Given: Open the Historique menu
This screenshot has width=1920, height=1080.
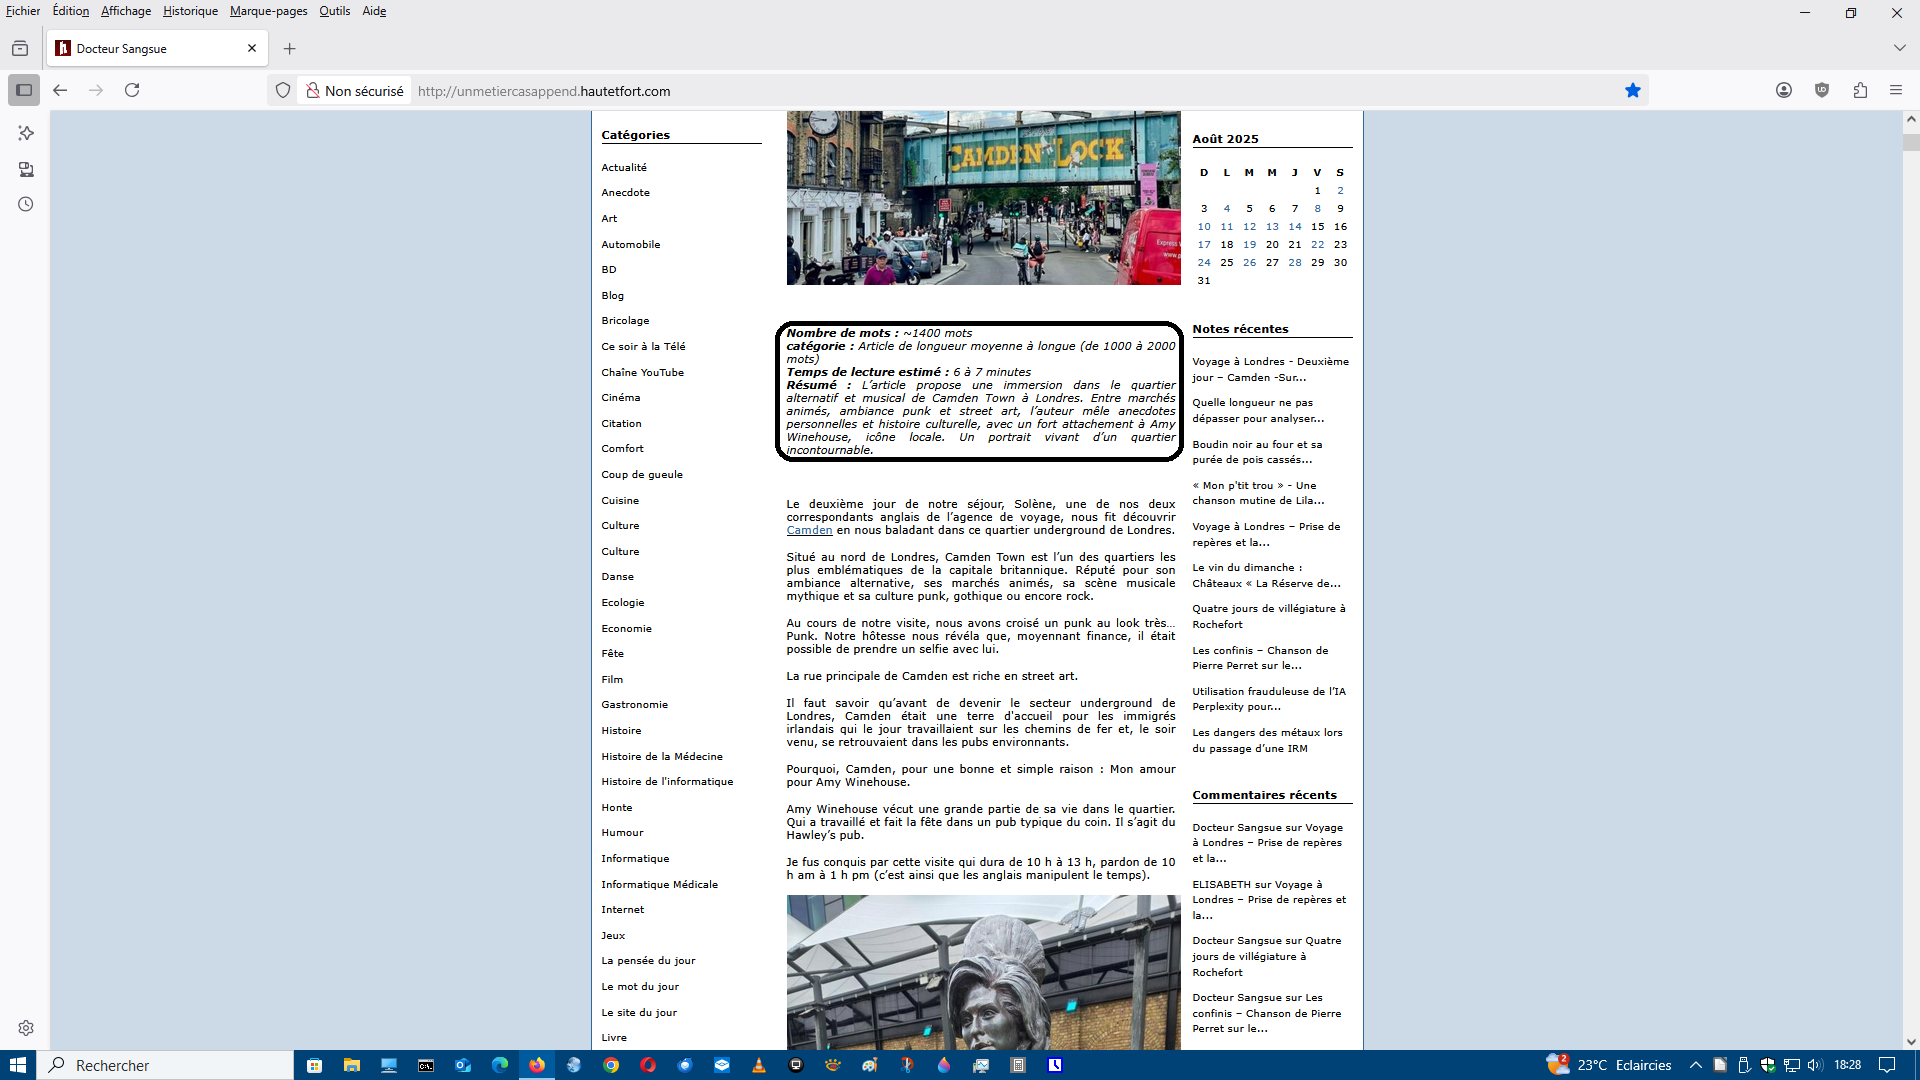Looking at the screenshot, I should pyautogui.click(x=190, y=11).
